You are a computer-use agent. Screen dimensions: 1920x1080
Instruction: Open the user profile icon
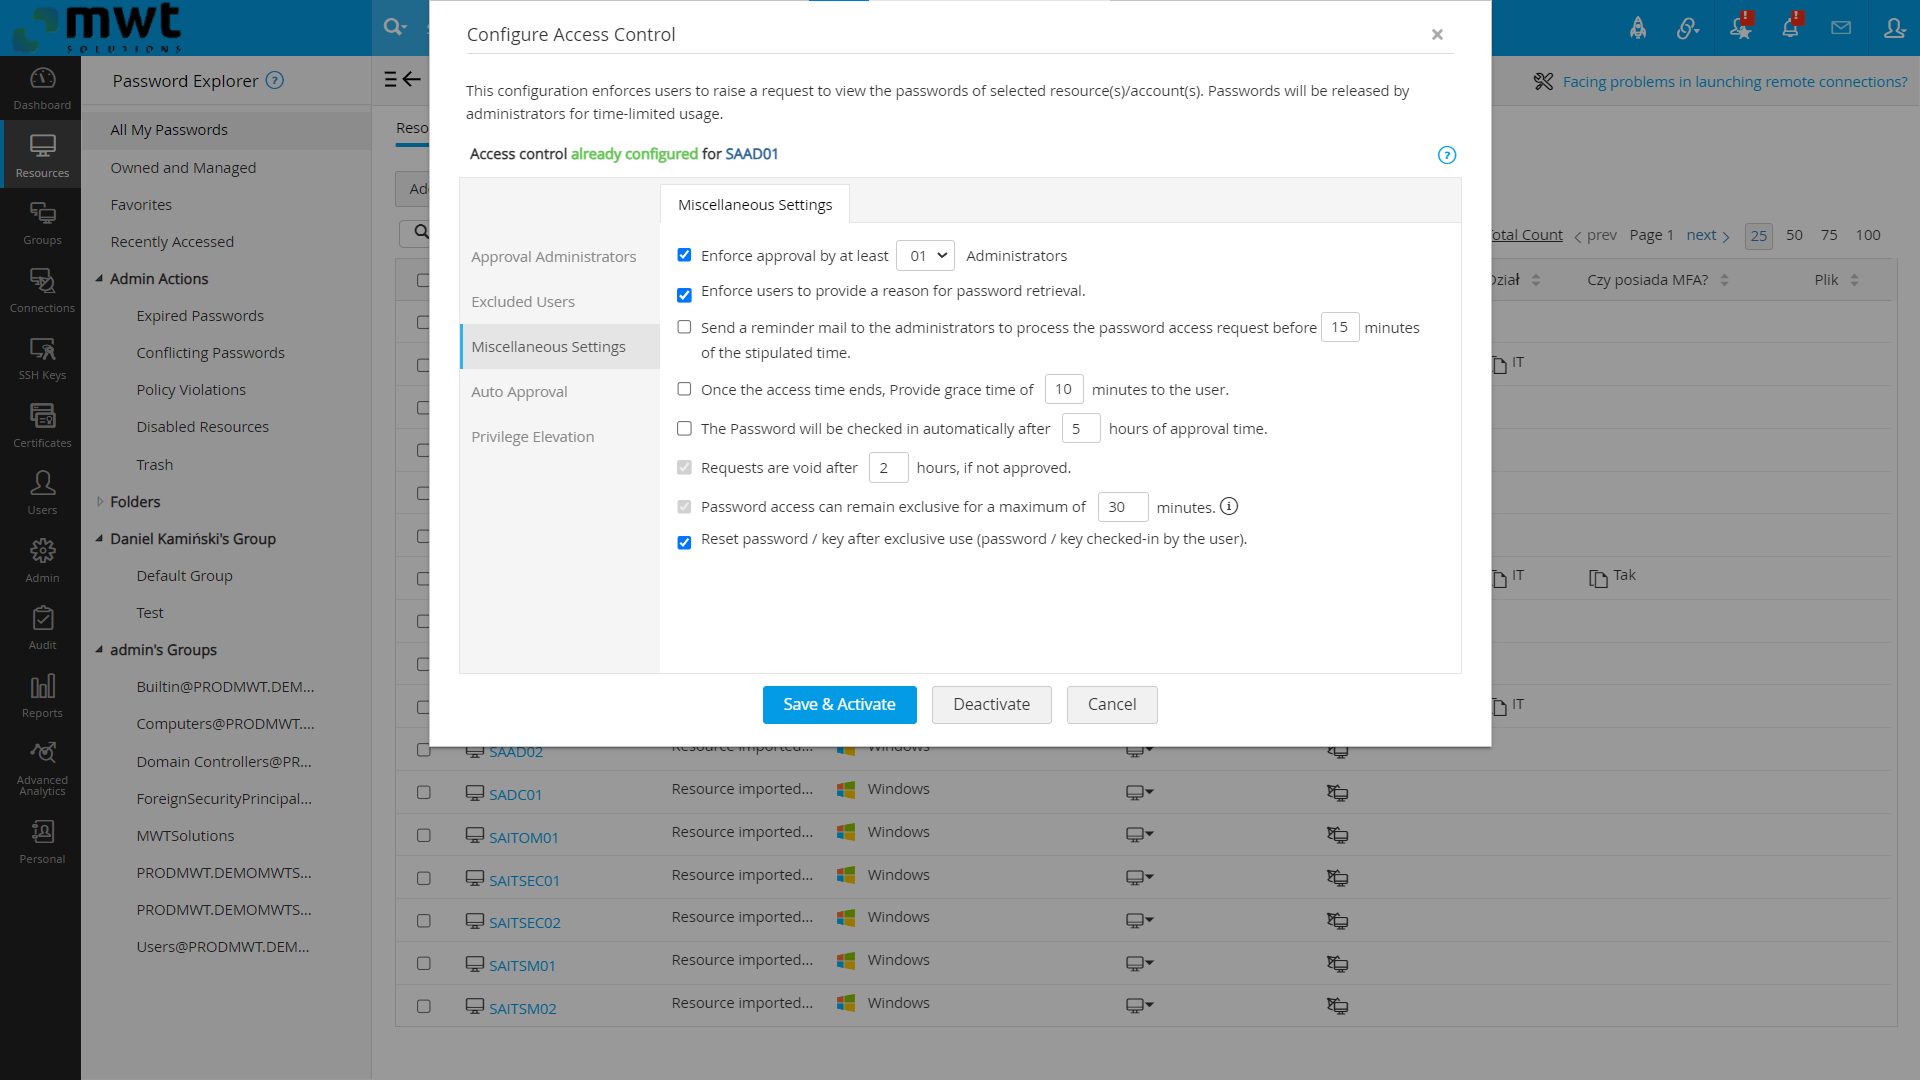pyautogui.click(x=1895, y=27)
